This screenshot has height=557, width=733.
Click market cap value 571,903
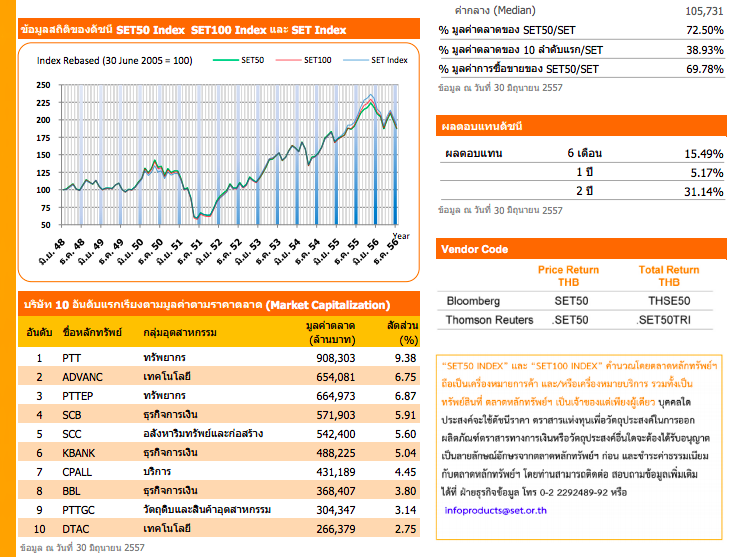(336, 415)
